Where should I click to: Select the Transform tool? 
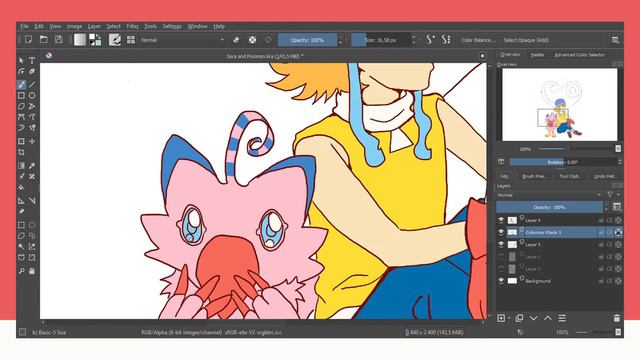click(x=21, y=141)
